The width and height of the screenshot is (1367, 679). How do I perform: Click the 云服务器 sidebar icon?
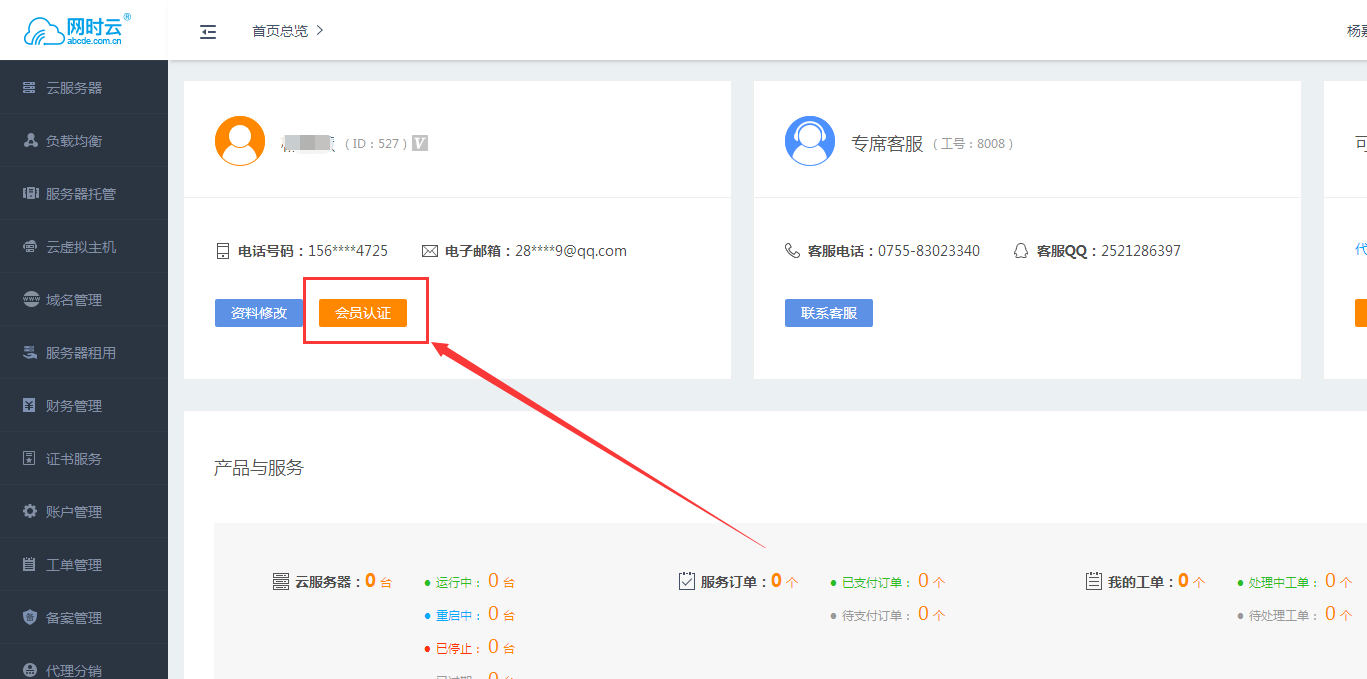tap(29, 88)
